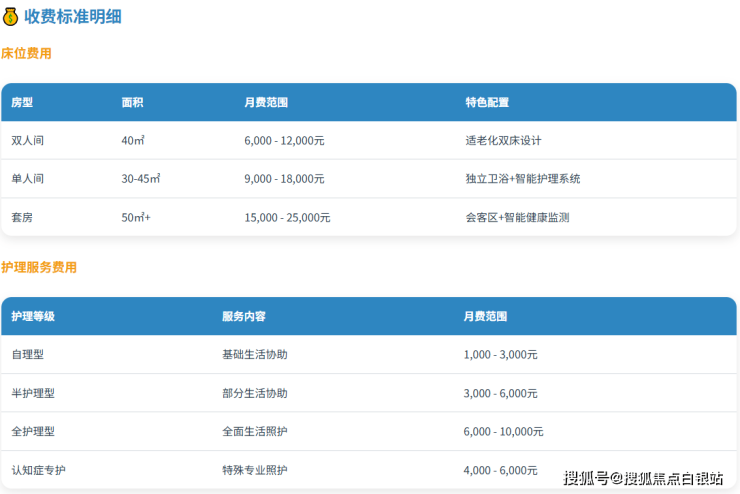Click the 面积 column header
740x494 pixels.
(132, 103)
